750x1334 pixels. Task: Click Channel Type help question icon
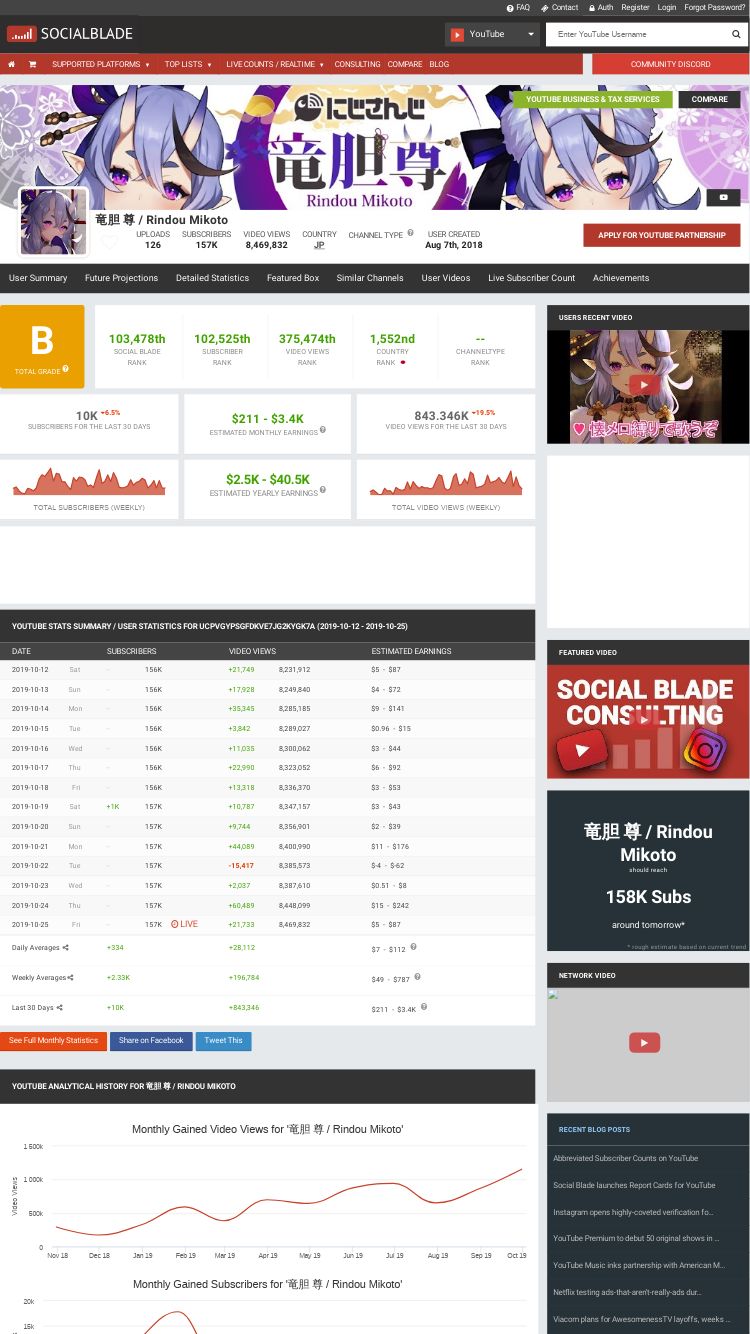pyautogui.click(x=410, y=233)
